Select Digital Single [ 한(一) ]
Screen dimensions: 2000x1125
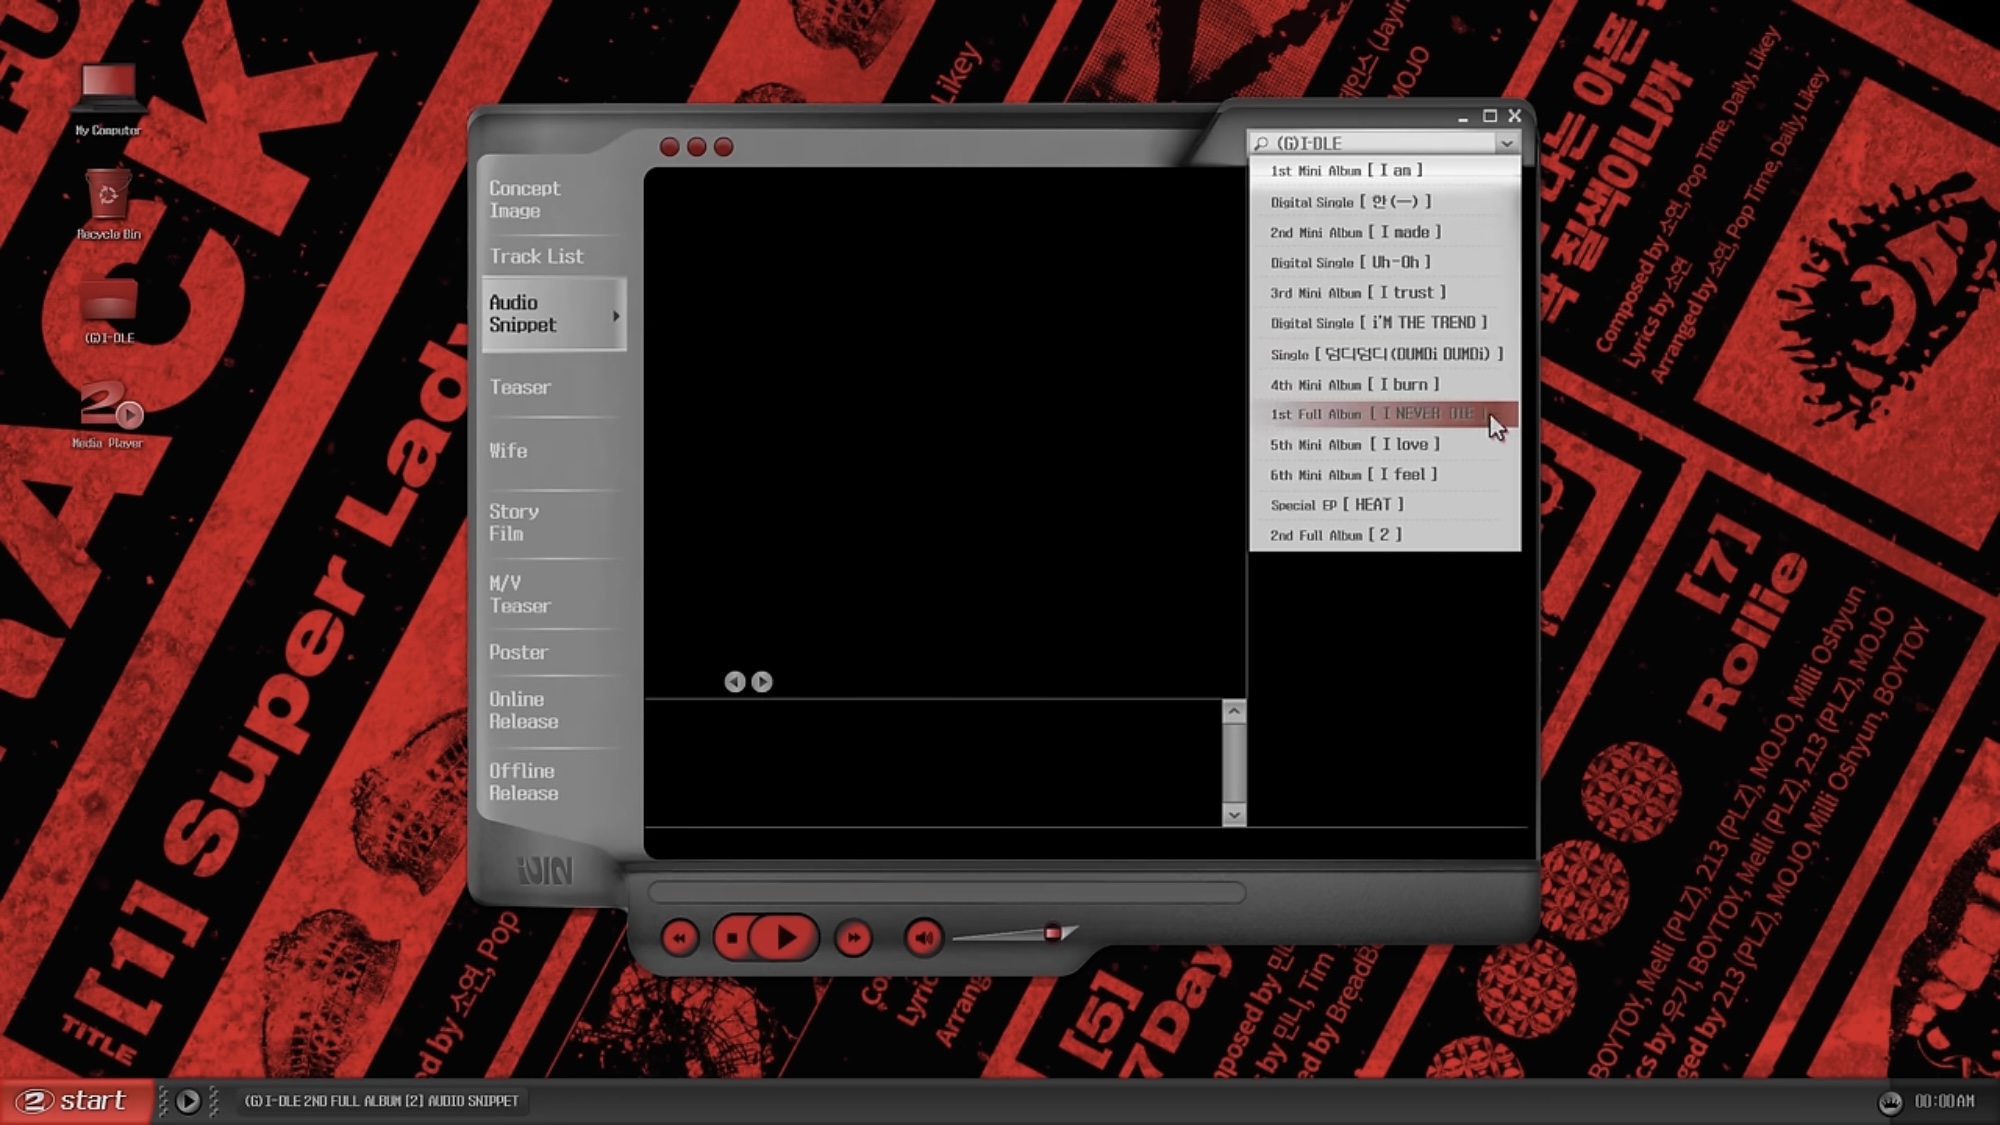click(x=1385, y=202)
